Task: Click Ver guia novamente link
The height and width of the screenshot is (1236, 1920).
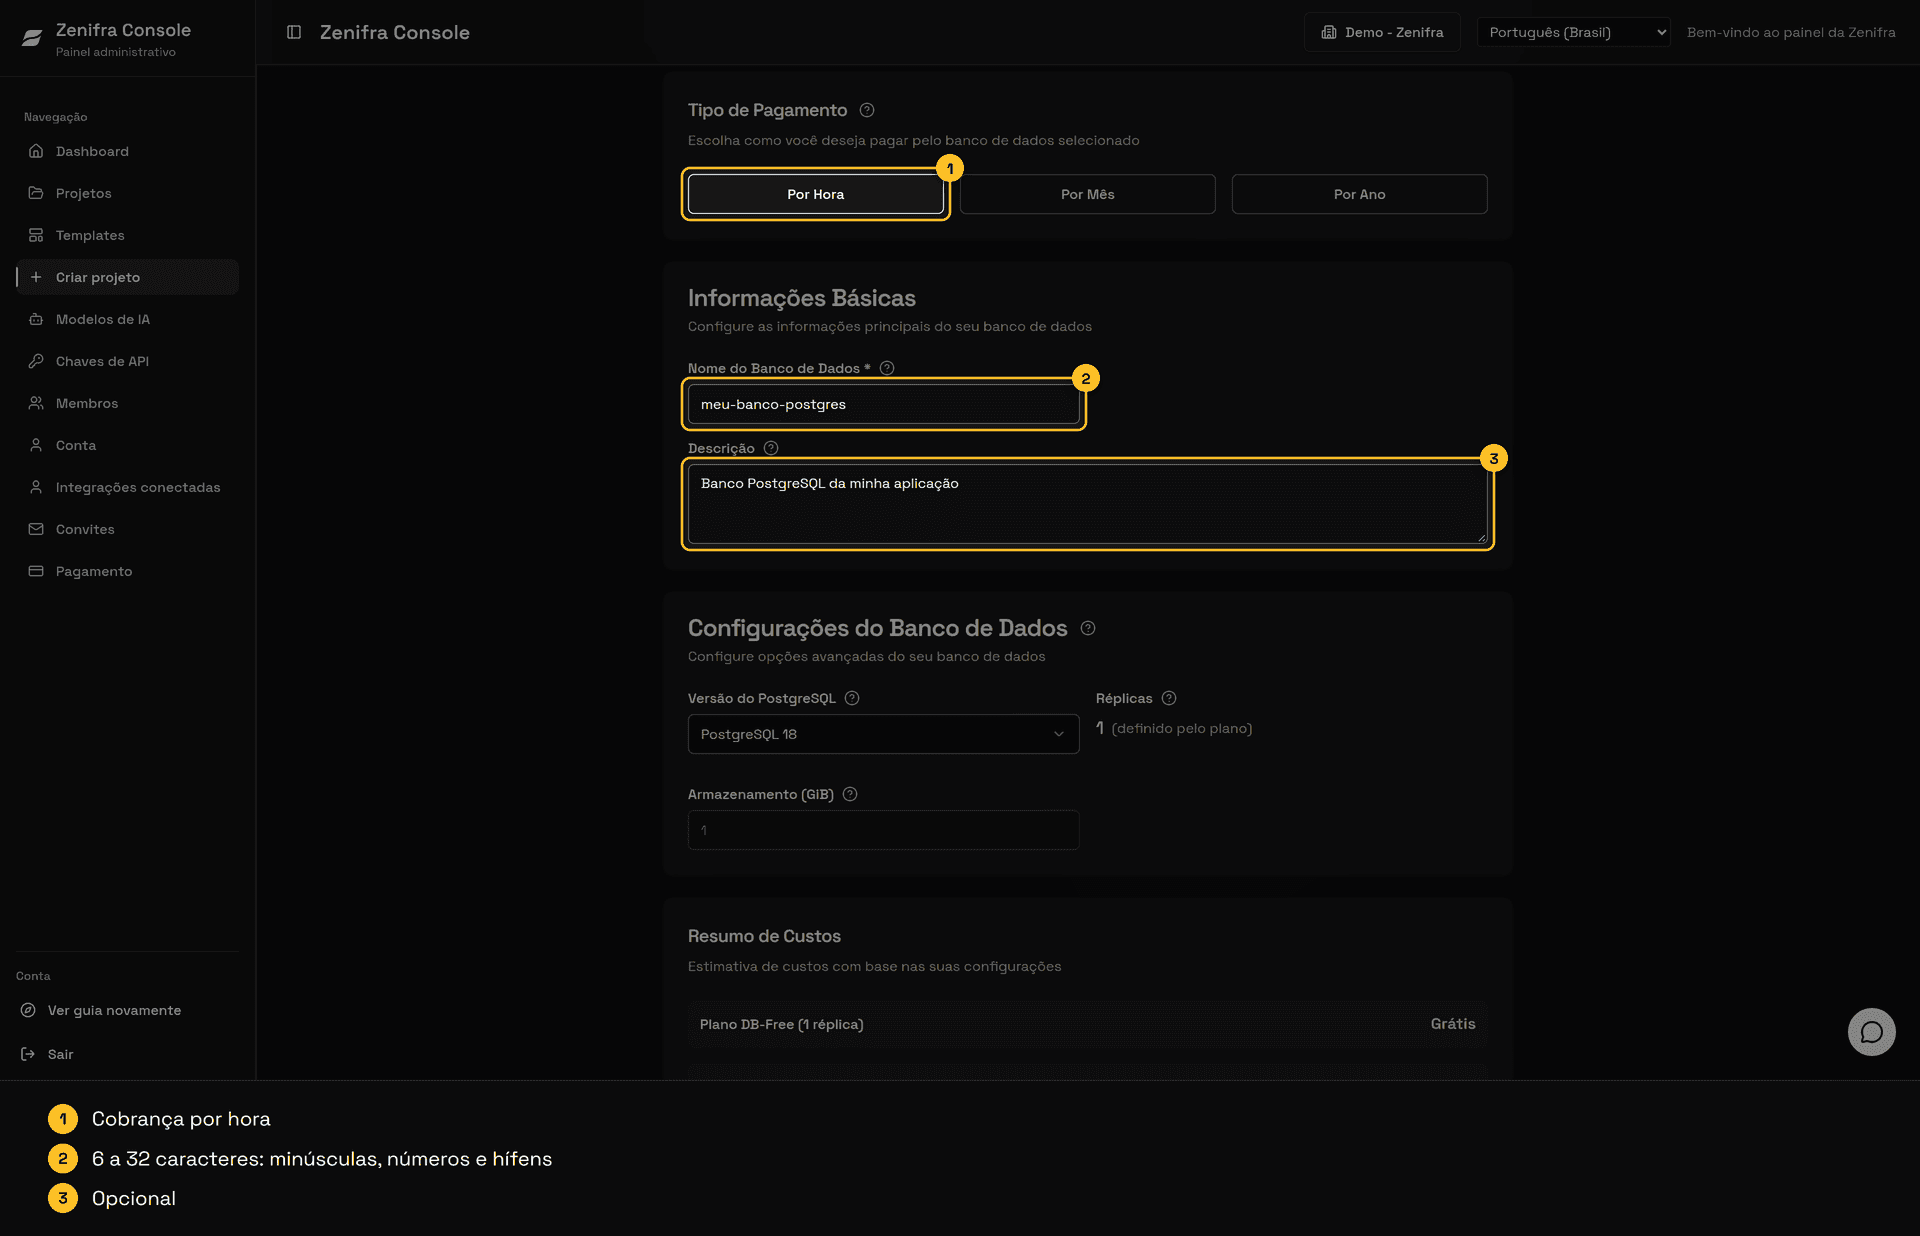Action: 114,1010
